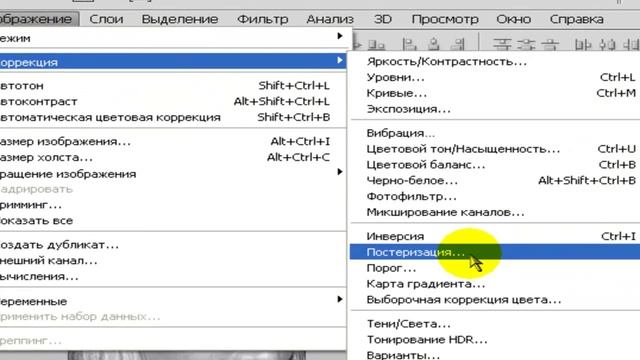Open the Просмотр menu
Viewport: 640px width, 360px height.
445,19
